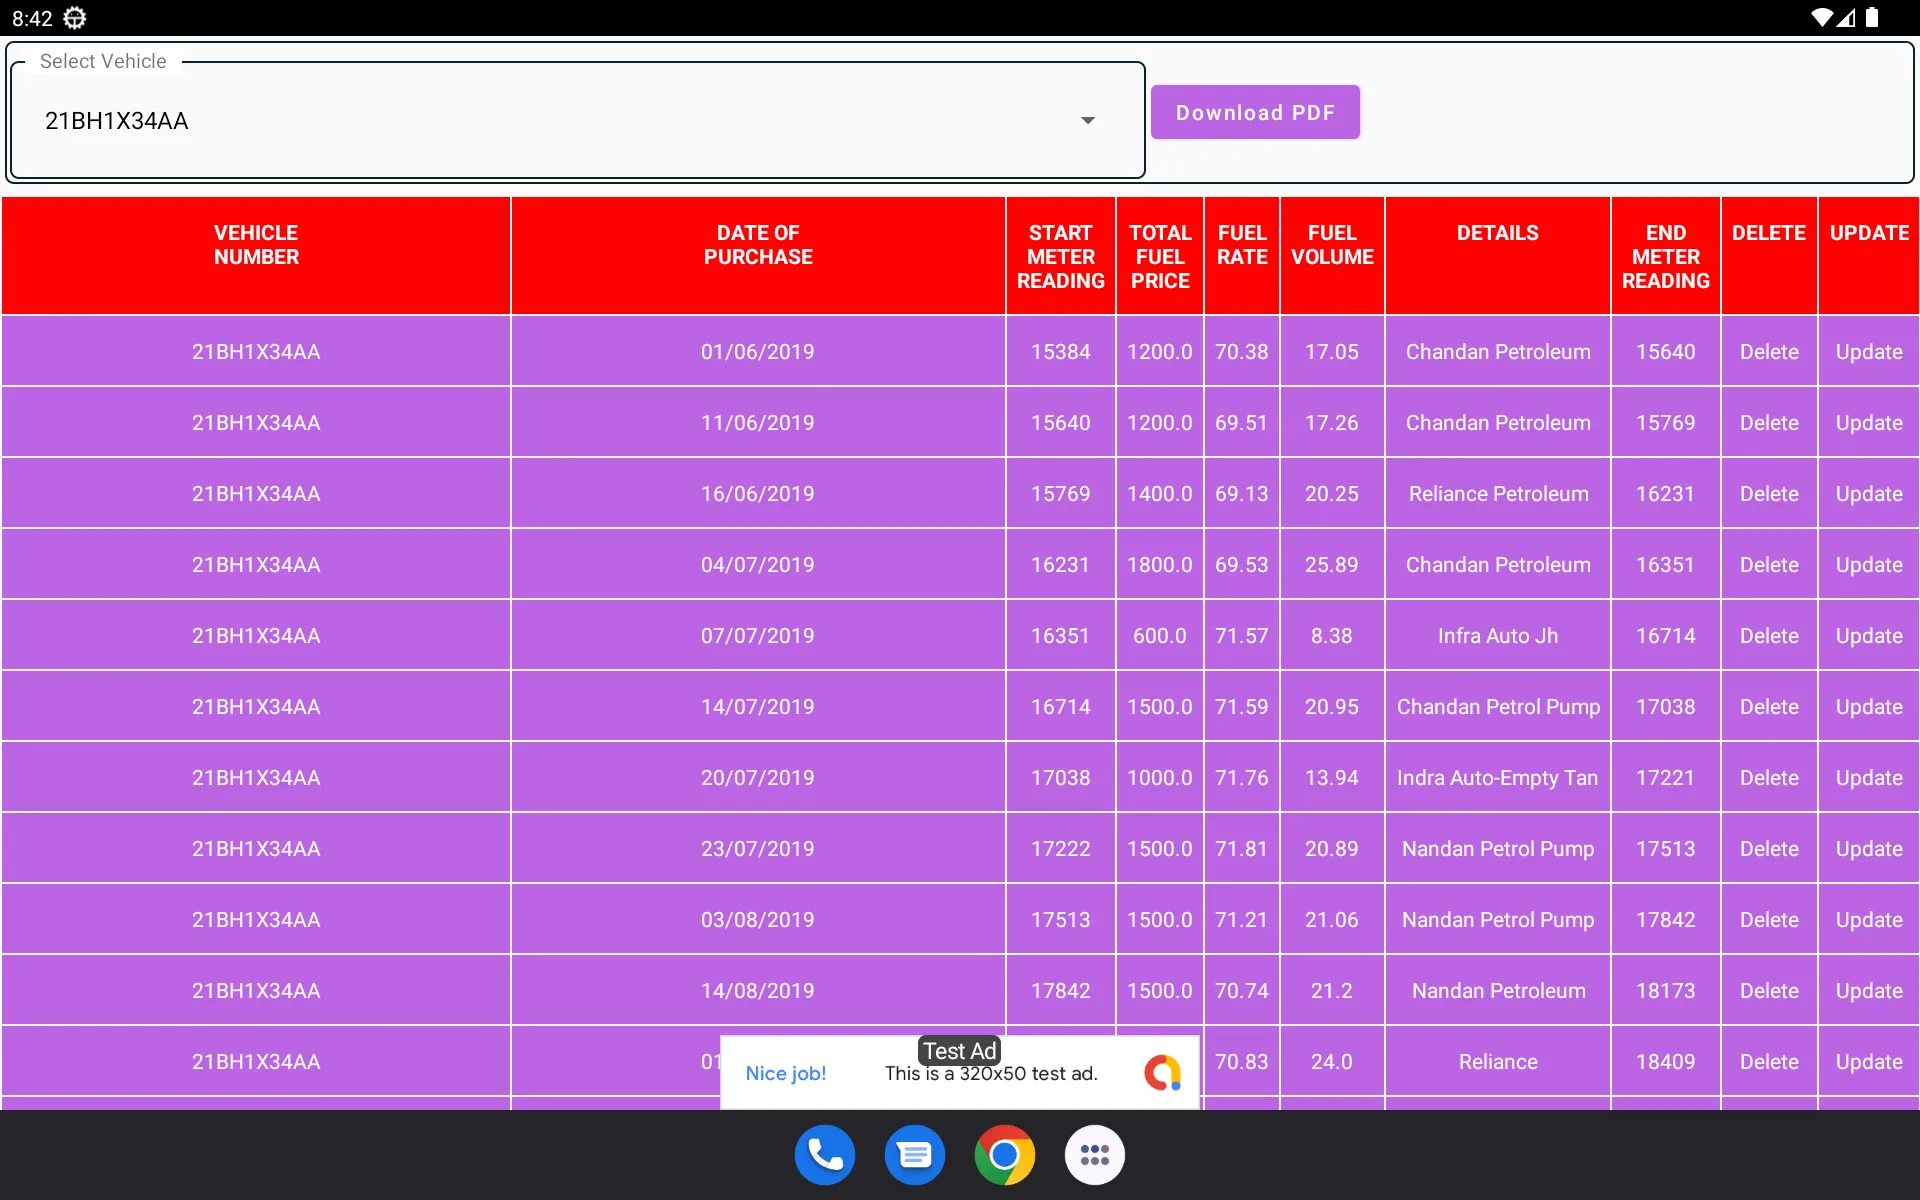Click the Chandan Petrol Pump cell

click(x=1498, y=707)
